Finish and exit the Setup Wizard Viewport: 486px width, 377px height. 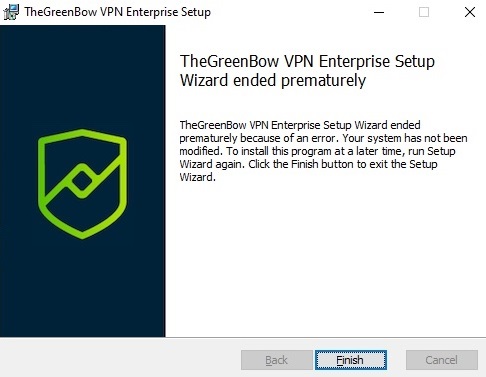click(351, 360)
